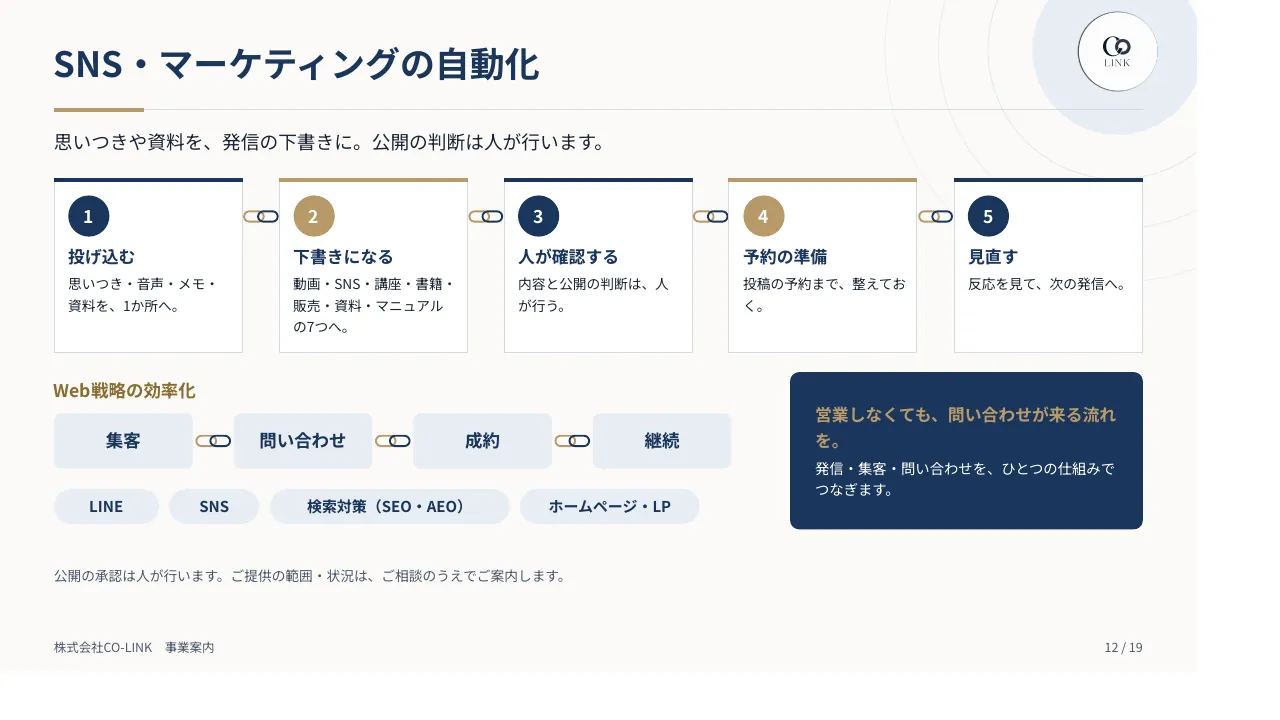
Task: Click the 下書きになる card heading
Action: point(343,257)
